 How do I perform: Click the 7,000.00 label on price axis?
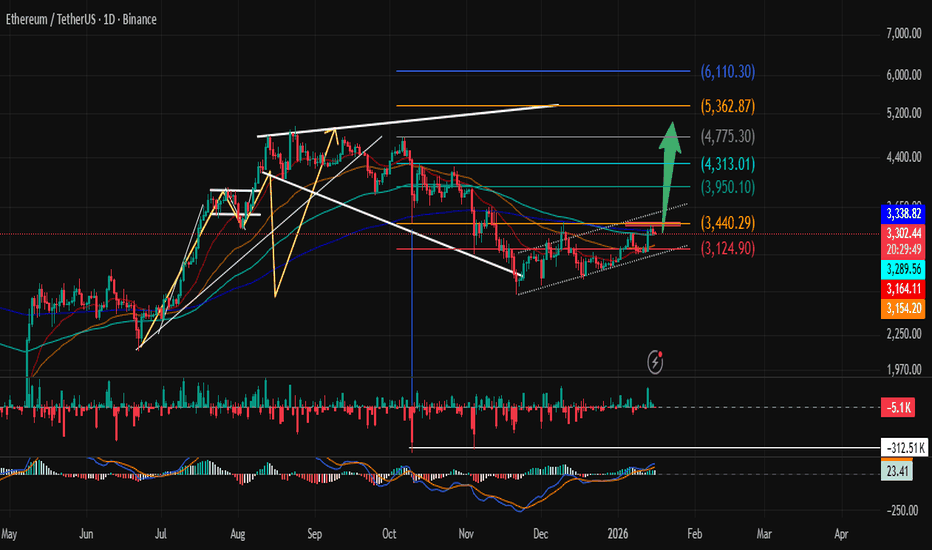coord(901,34)
